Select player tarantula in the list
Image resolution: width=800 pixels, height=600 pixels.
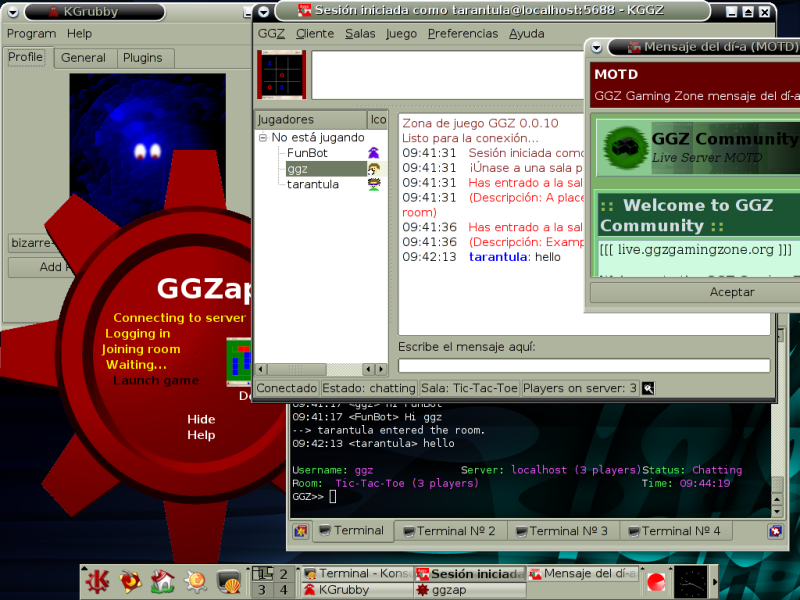pyautogui.click(x=313, y=184)
